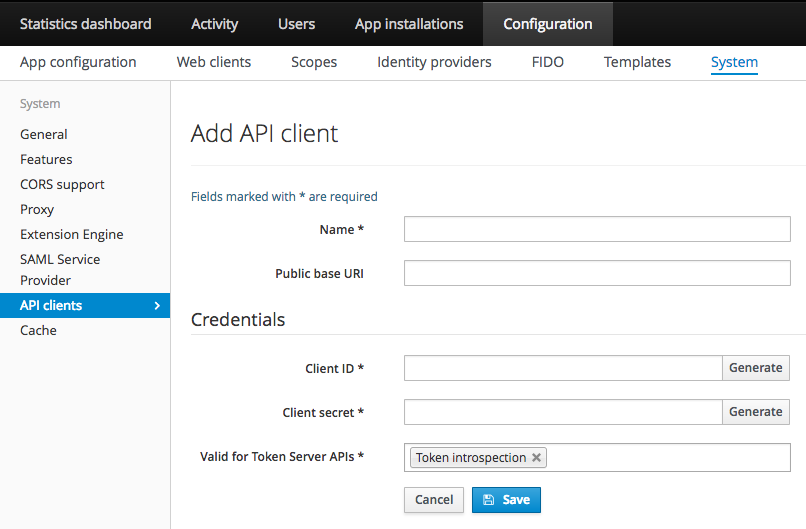This screenshot has height=529, width=806.
Task: Go to the Scopes sub-tab
Action: click(314, 62)
